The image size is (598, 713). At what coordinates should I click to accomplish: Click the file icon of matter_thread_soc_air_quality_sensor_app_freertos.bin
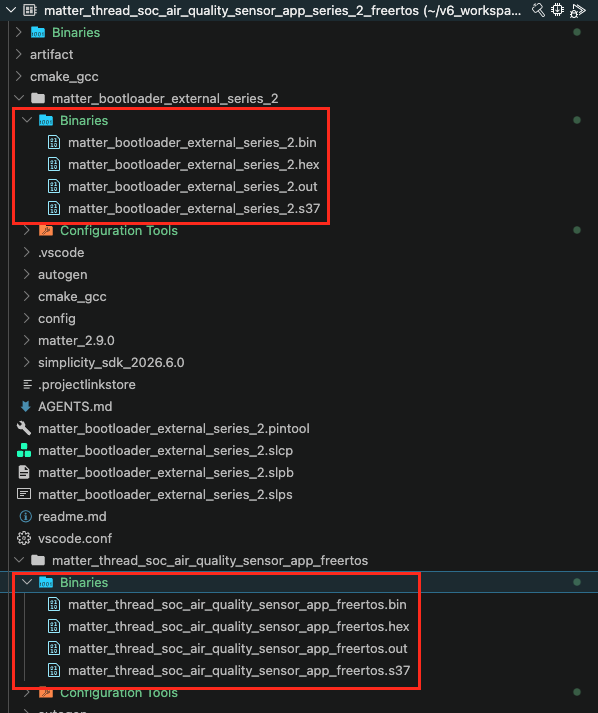54,604
